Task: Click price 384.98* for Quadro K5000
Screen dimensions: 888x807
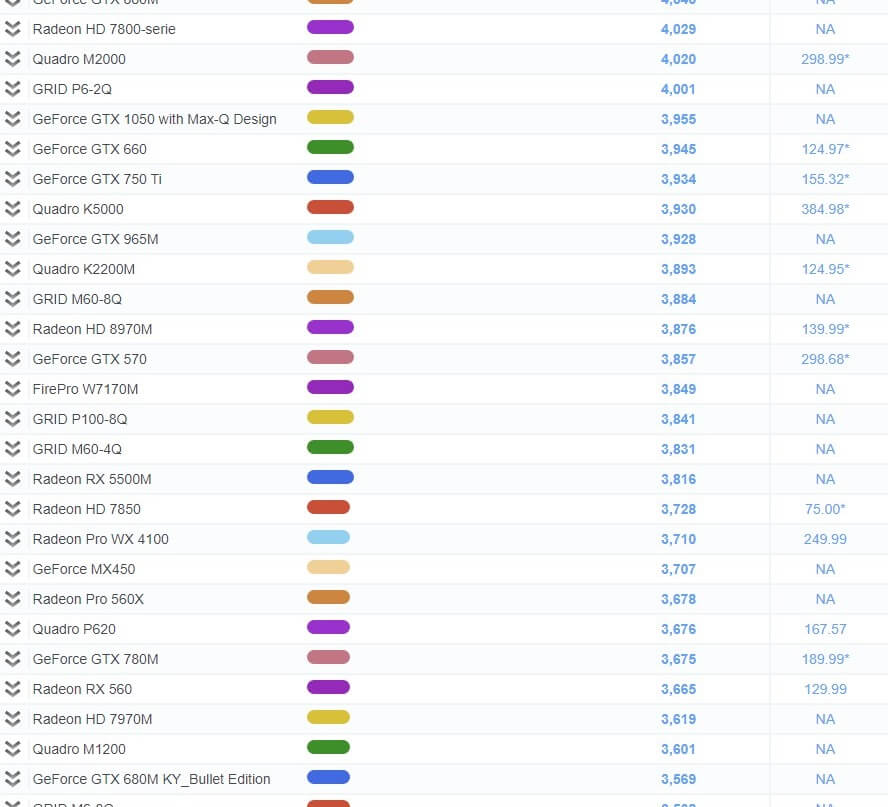Action: point(825,209)
